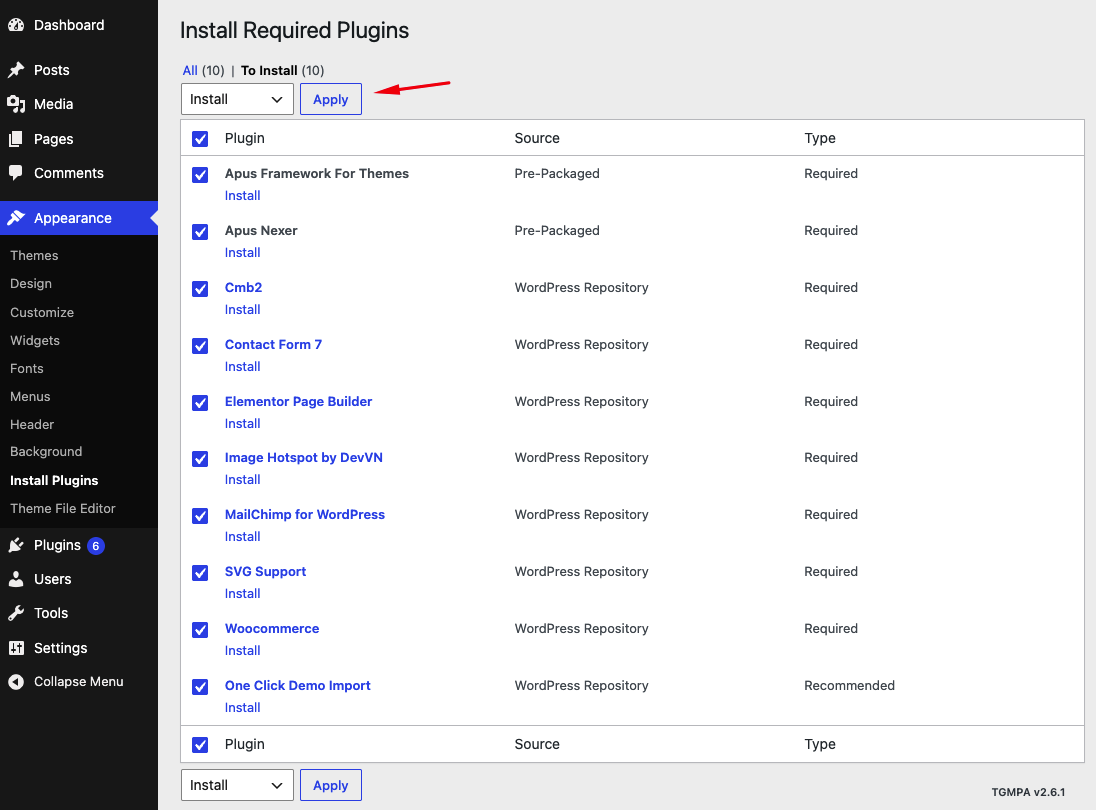Toggle select-all checkbox in table header
The width and height of the screenshot is (1096, 810).
pos(200,138)
